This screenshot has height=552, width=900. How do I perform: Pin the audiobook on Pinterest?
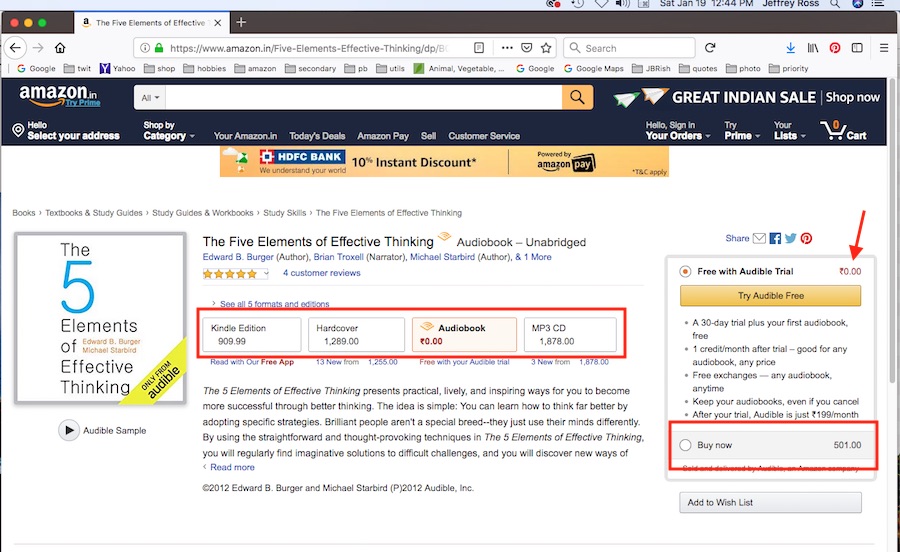[x=806, y=238]
